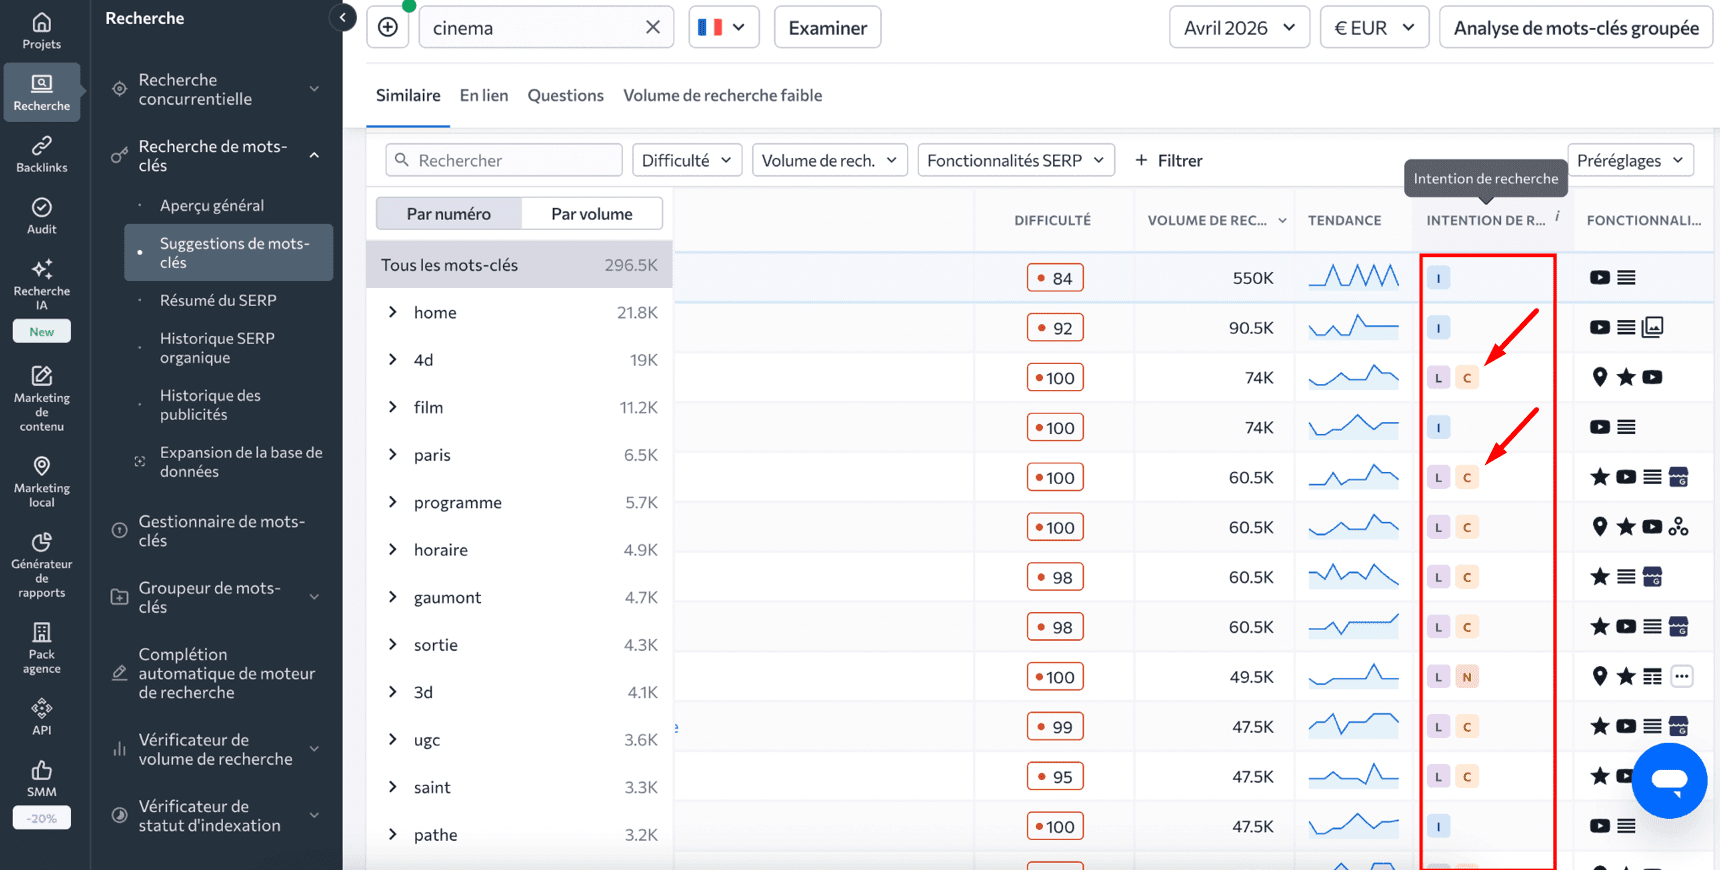Open the Avril 2026 date dropdown
The height and width of the screenshot is (870, 1720).
pos(1239,27)
